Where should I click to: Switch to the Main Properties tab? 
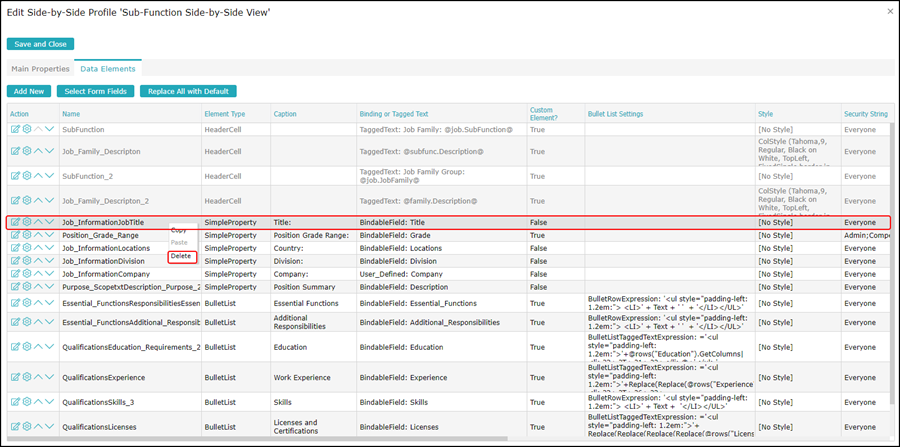click(40, 69)
